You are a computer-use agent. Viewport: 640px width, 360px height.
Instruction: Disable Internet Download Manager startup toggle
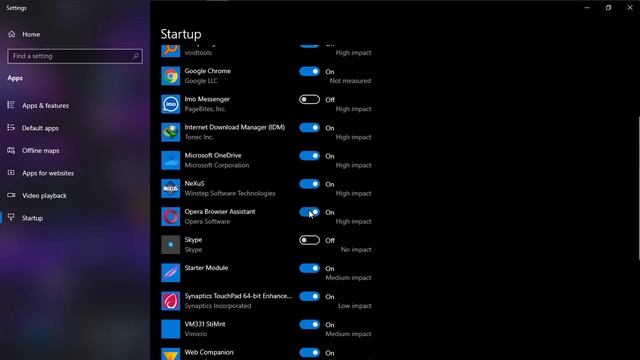pos(309,128)
